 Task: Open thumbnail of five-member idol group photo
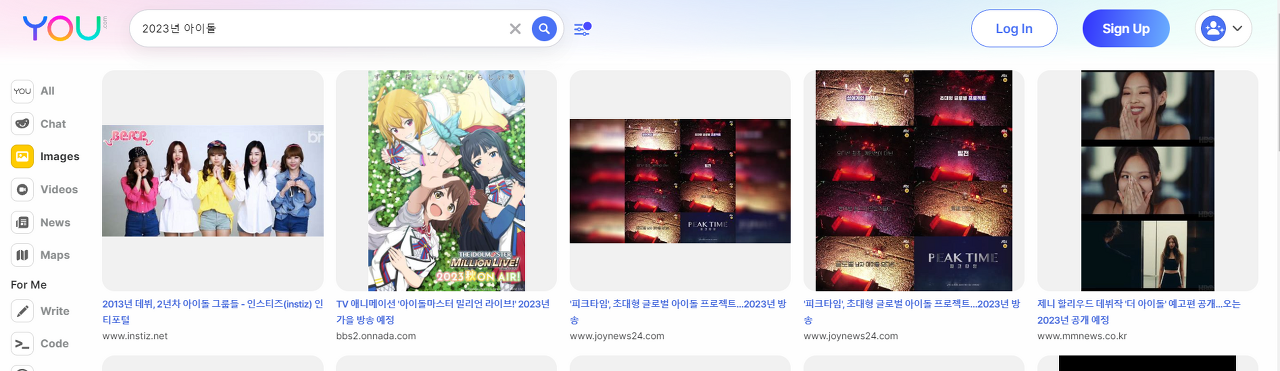coord(213,181)
